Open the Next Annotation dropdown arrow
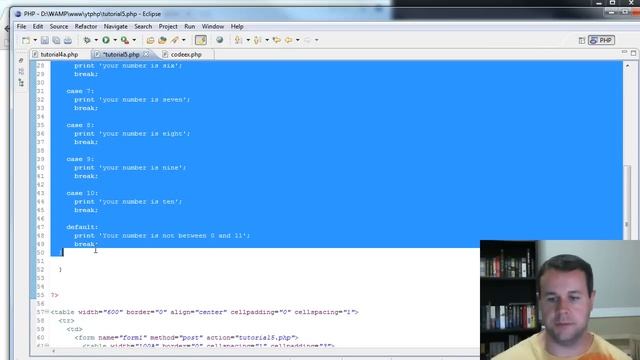 [248, 40]
